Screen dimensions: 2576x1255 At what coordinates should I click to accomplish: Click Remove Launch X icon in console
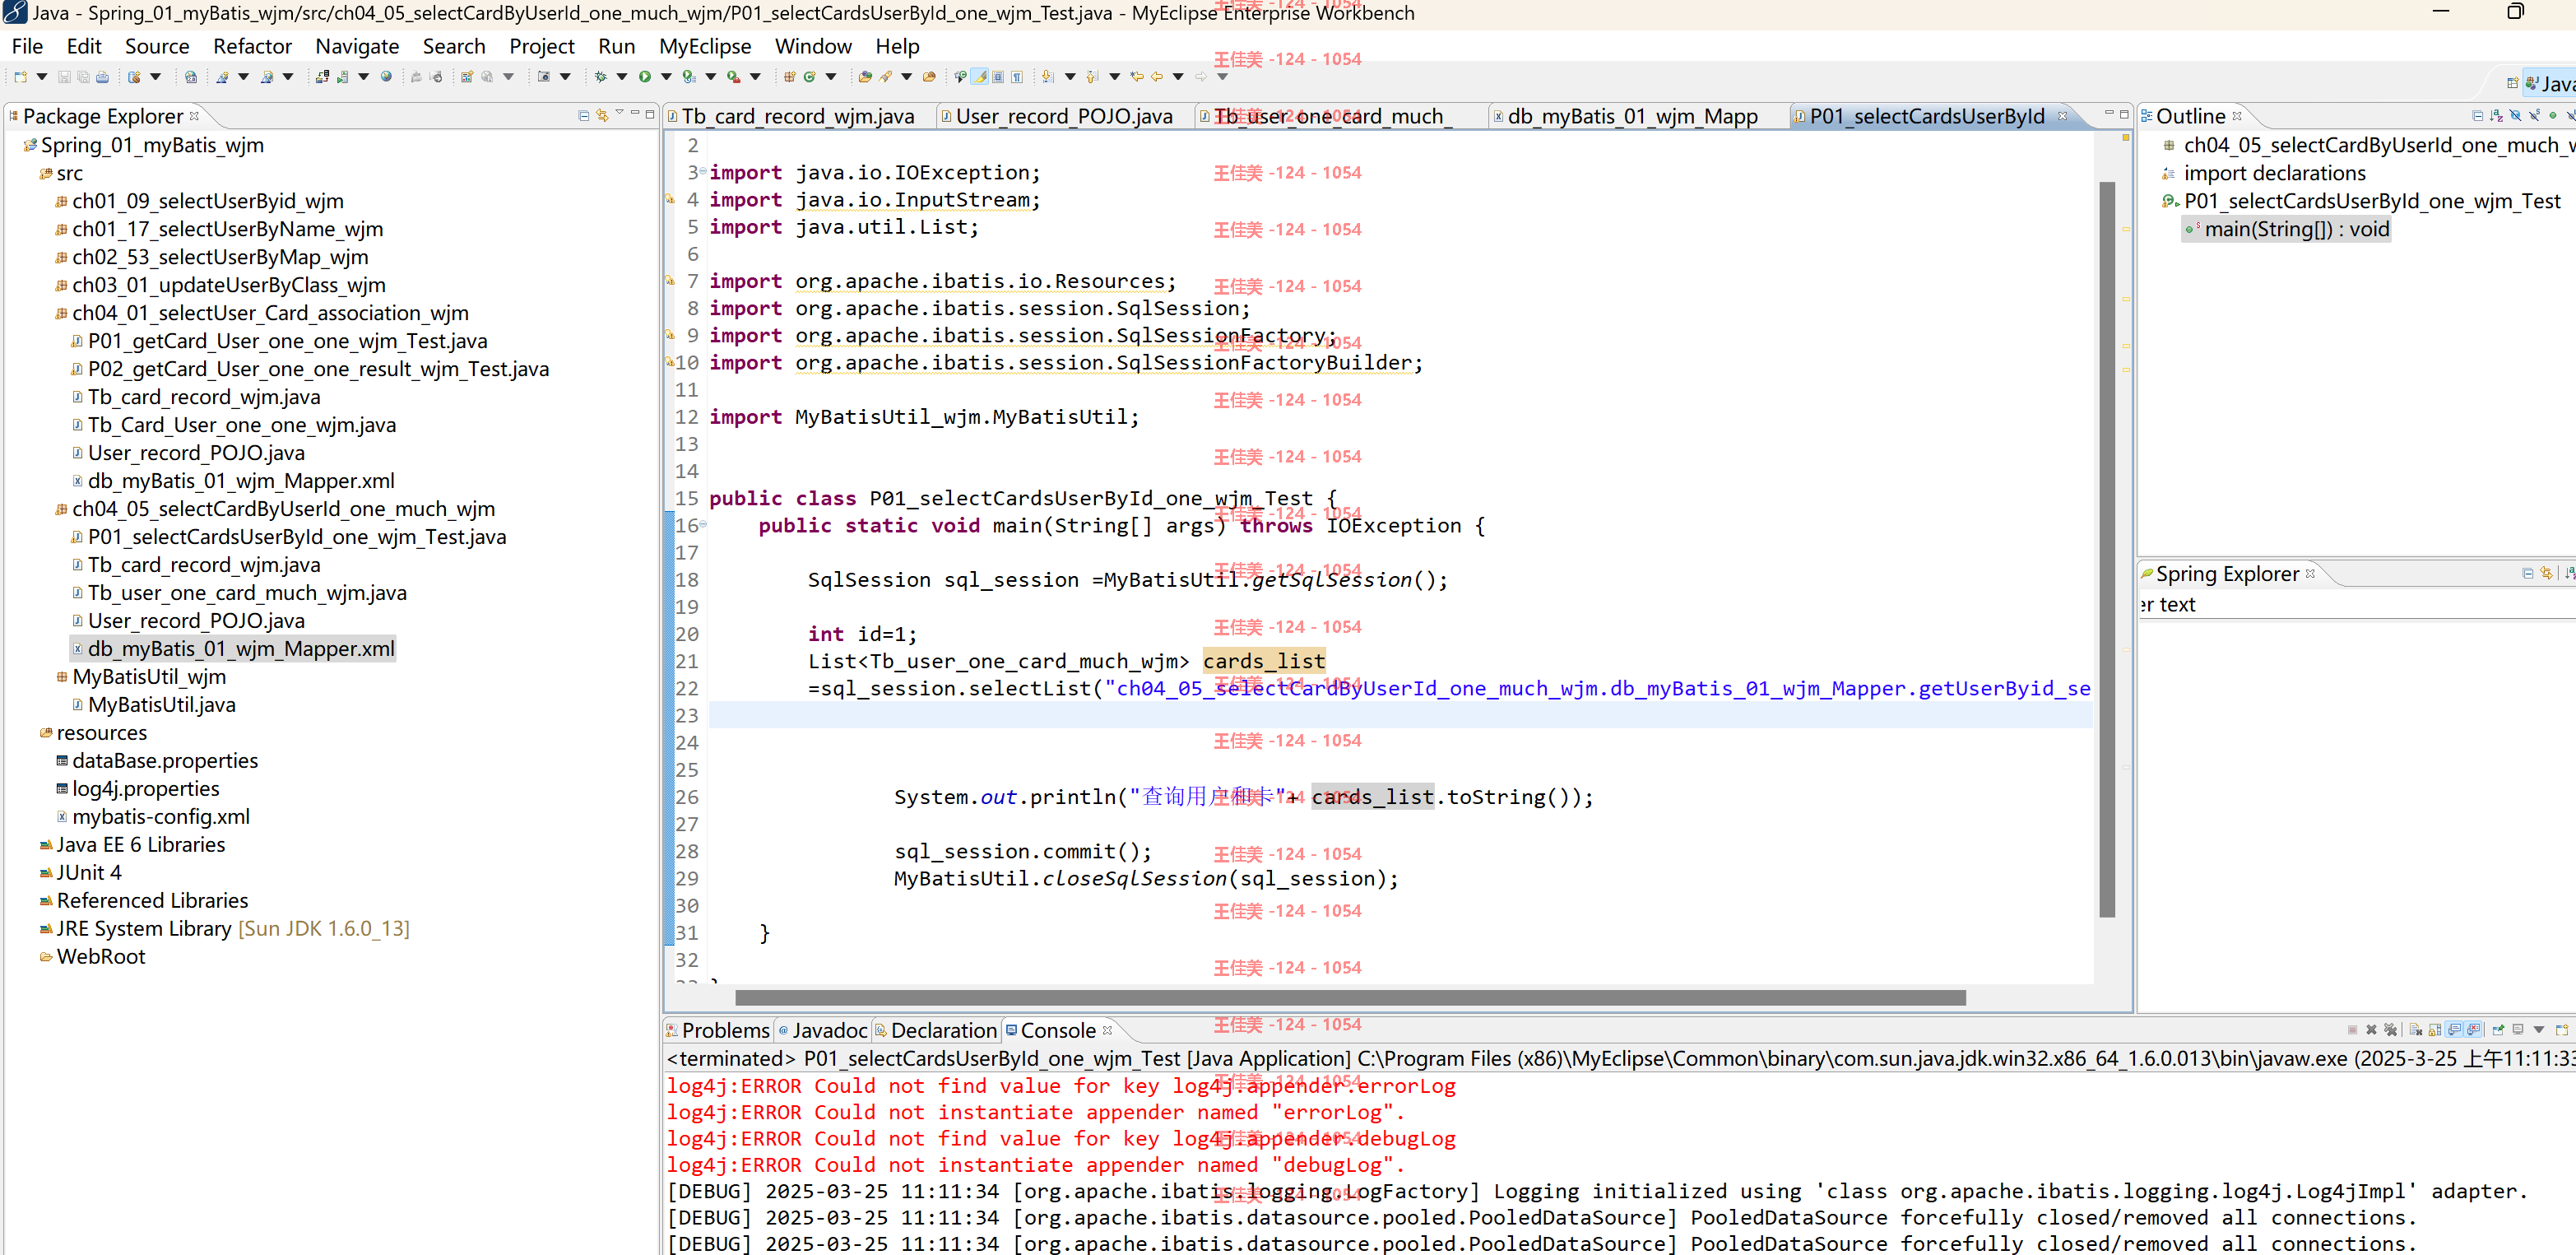(2371, 1030)
